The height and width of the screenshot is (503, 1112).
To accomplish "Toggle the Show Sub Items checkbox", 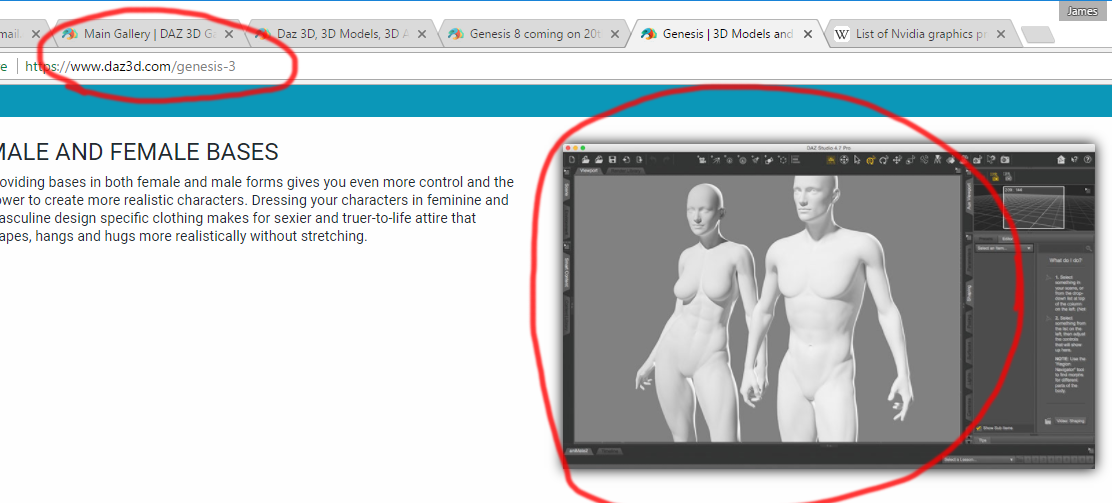I will pyautogui.click(x=979, y=428).
